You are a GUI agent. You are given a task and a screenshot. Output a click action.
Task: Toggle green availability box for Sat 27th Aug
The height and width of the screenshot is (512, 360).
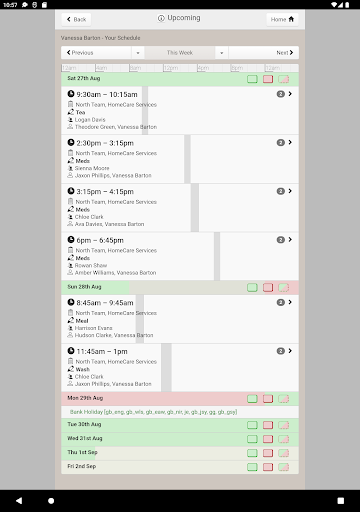(x=252, y=79)
